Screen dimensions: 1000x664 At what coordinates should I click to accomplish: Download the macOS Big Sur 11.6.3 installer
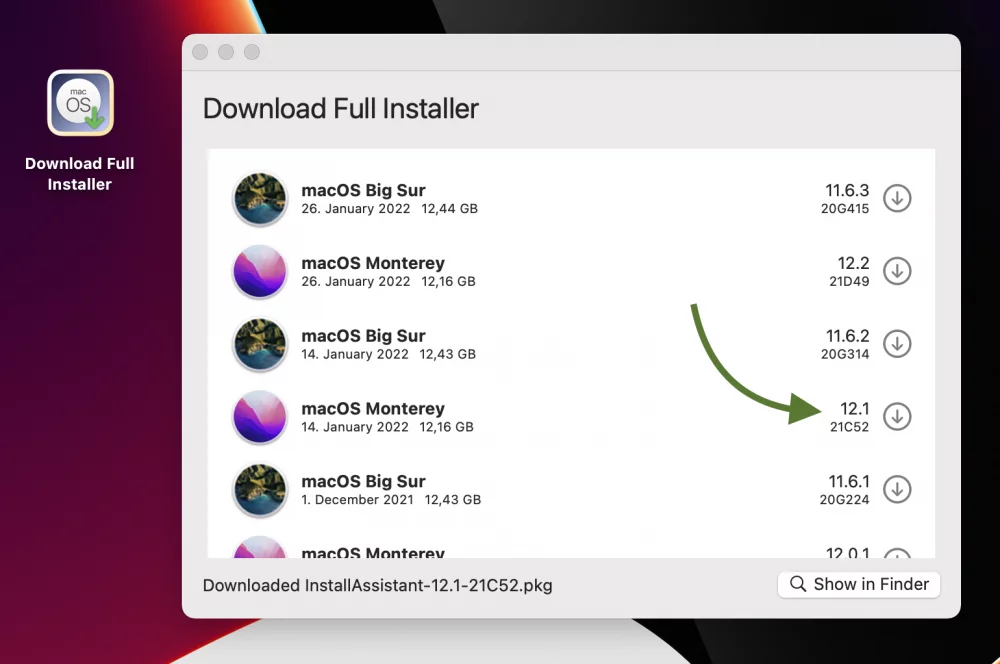897,198
